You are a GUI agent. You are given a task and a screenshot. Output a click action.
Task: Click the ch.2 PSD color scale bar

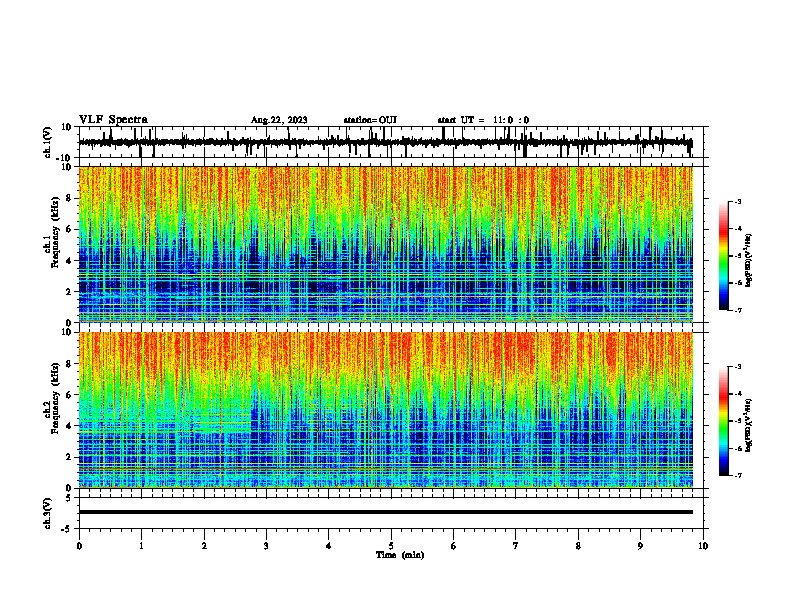click(724, 421)
